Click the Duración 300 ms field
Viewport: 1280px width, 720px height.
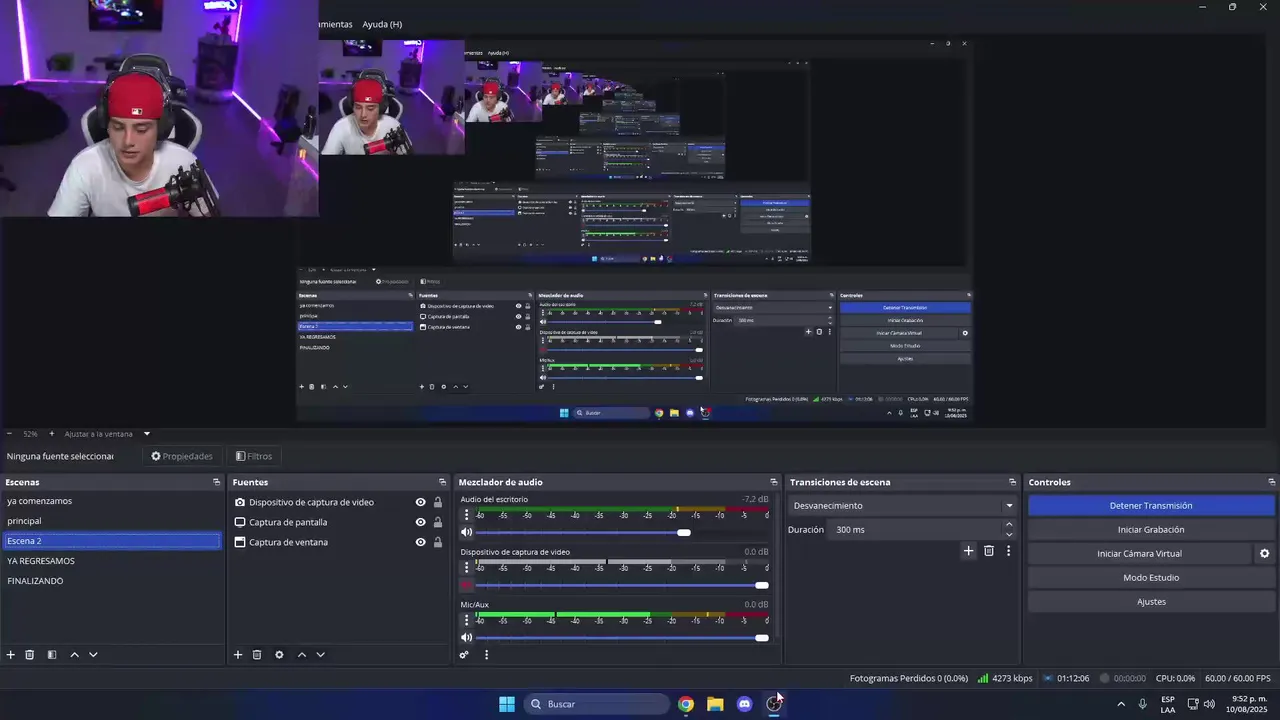[915, 530]
